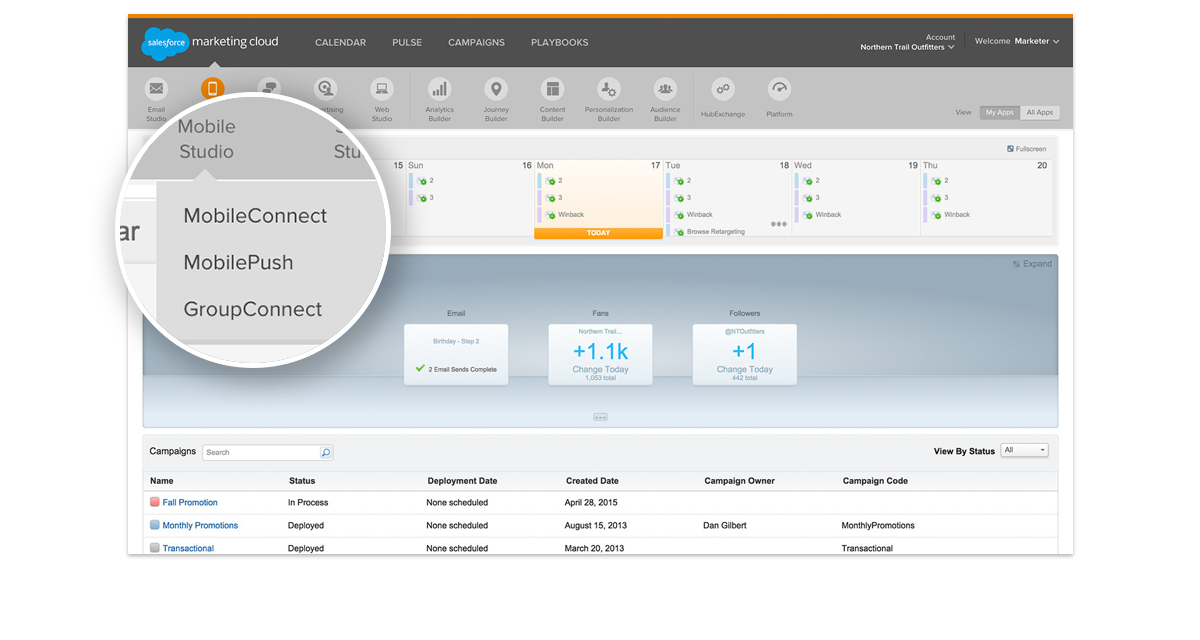The image size is (1200, 640).
Task: Click the Salesforce Marketing Cloud logo
Action: coord(211,42)
